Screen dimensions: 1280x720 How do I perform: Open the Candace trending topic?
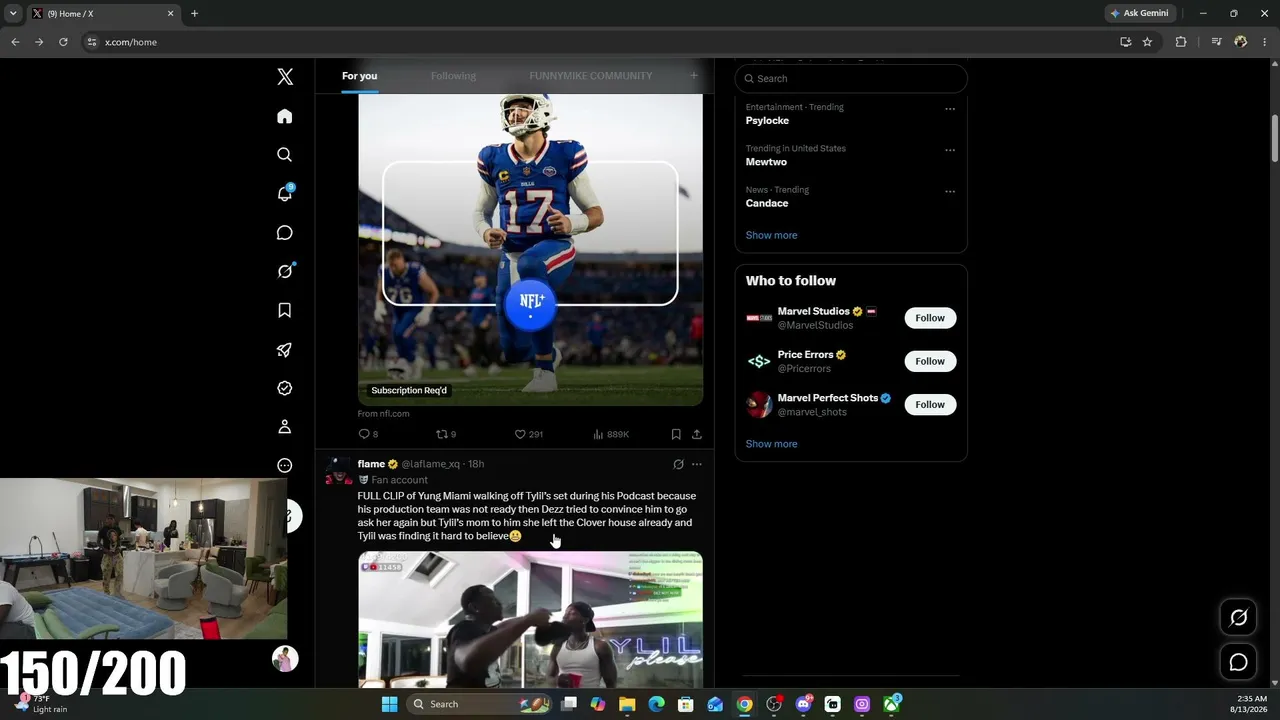767,203
